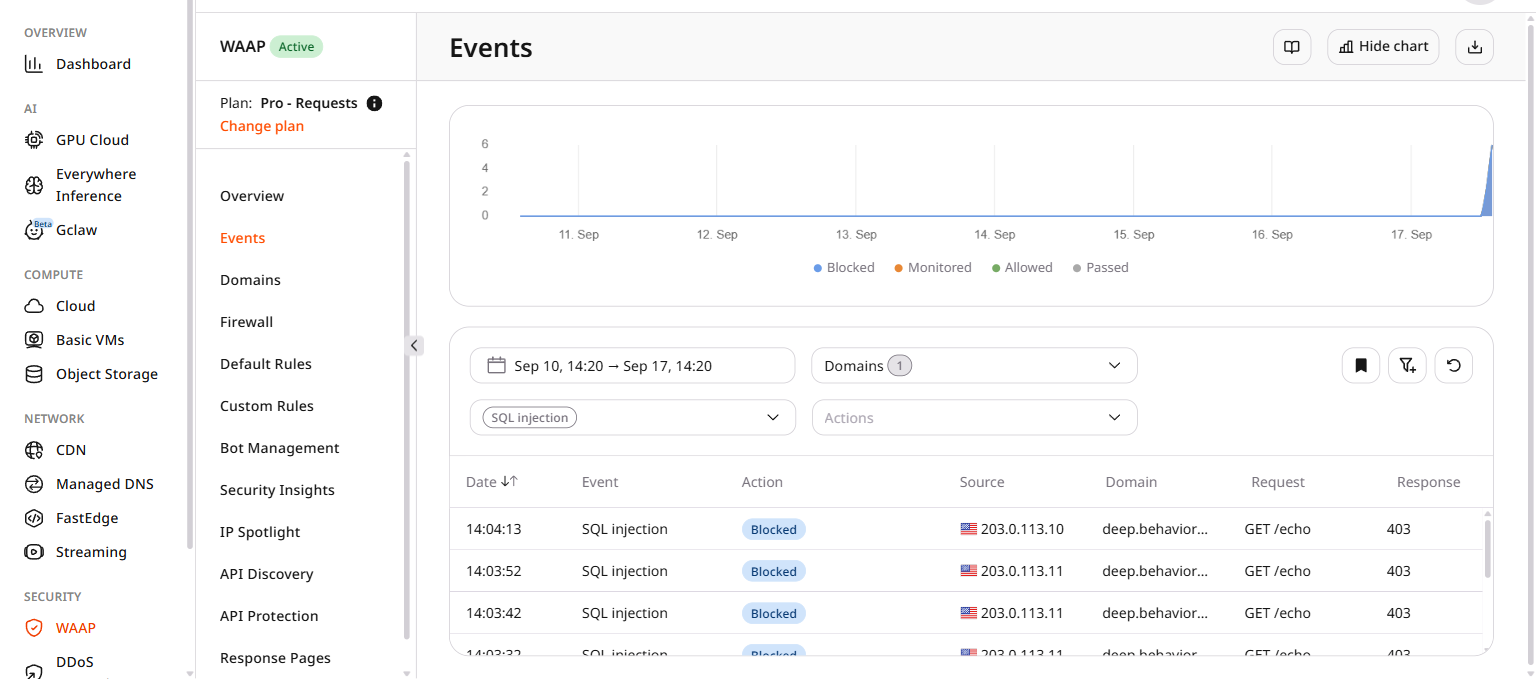
Task: Click the plan info icon
Action: pyautogui.click(x=375, y=103)
